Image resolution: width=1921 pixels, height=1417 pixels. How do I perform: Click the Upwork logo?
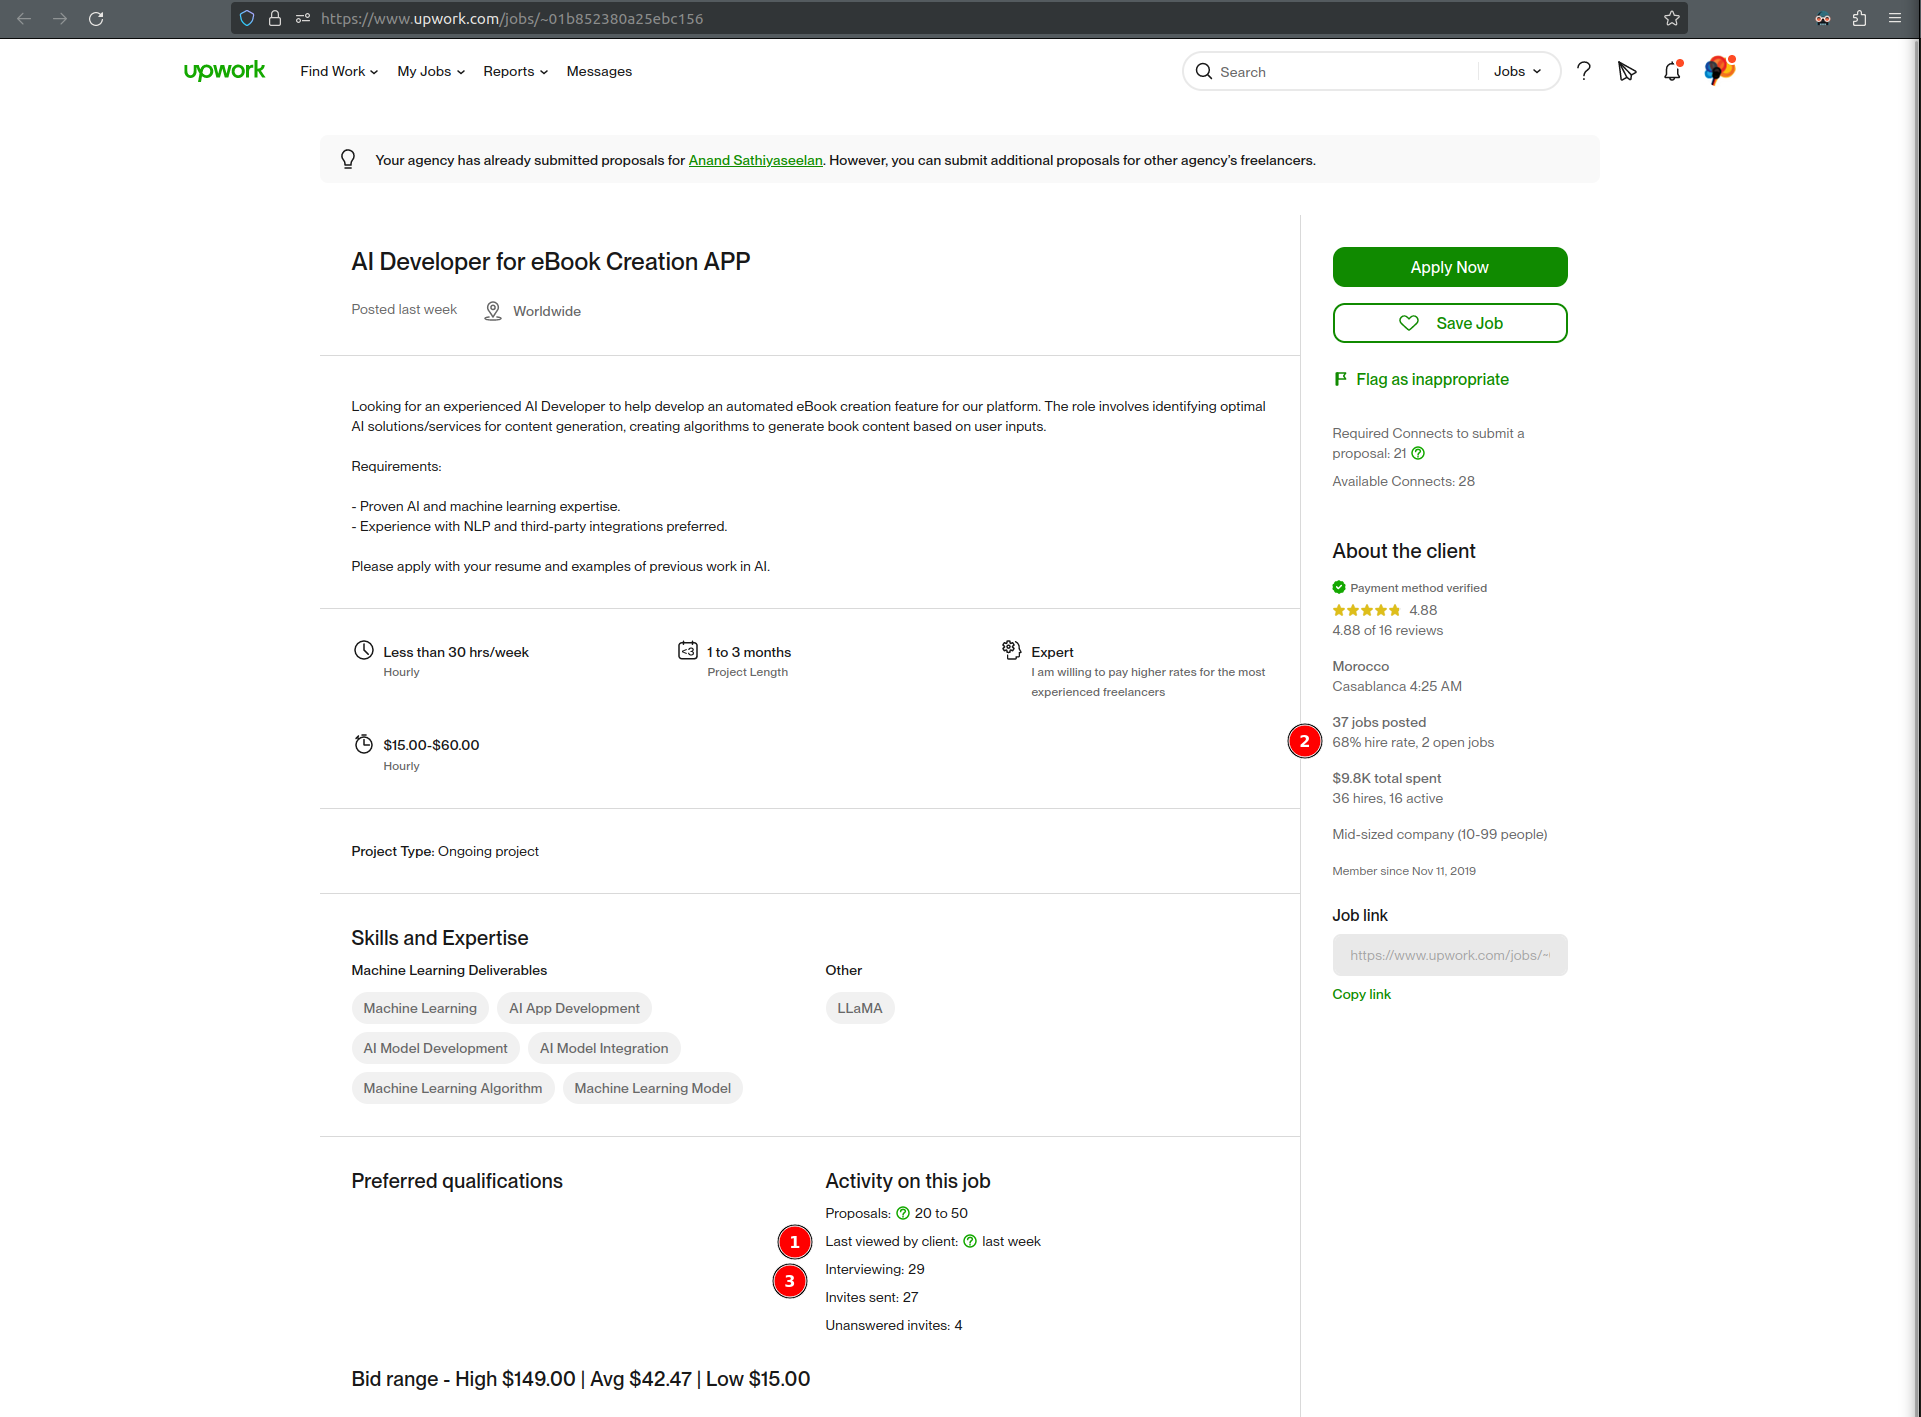pos(224,71)
